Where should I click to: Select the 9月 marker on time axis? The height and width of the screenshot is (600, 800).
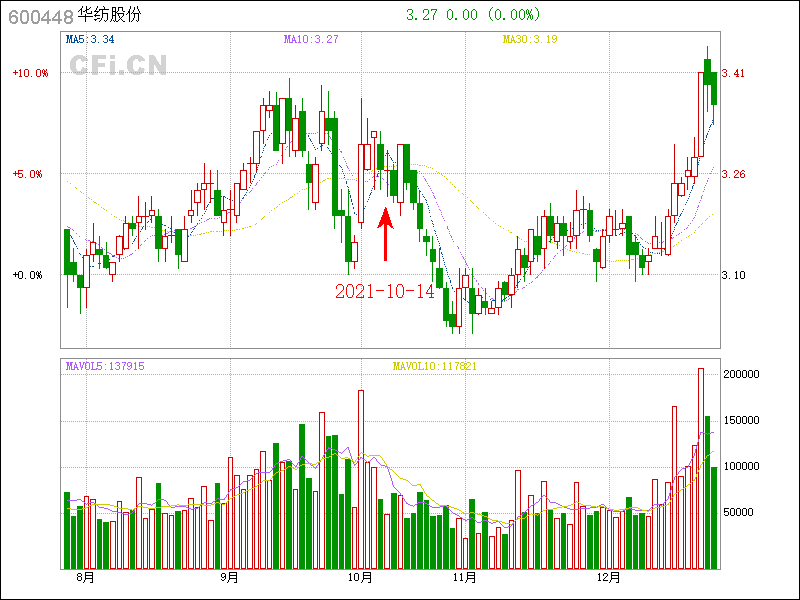[x=229, y=578]
